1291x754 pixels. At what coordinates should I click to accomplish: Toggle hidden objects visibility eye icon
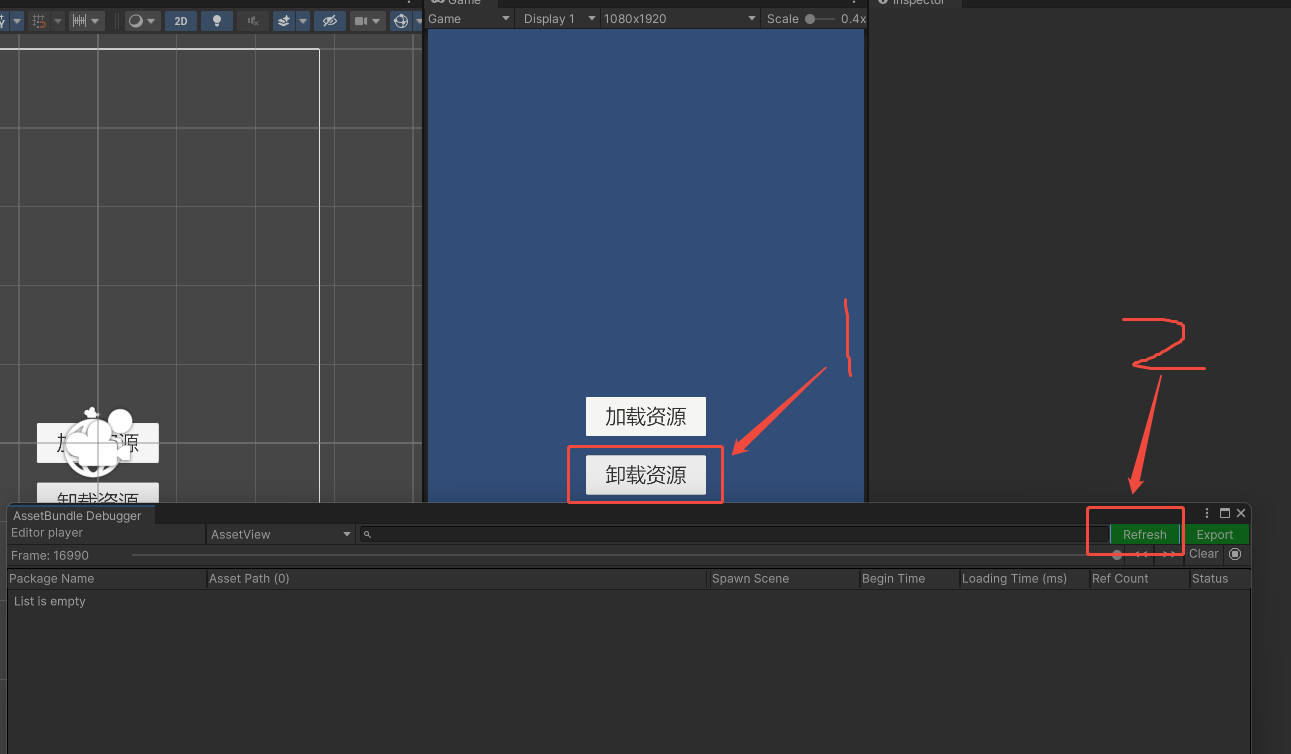tap(330, 21)
